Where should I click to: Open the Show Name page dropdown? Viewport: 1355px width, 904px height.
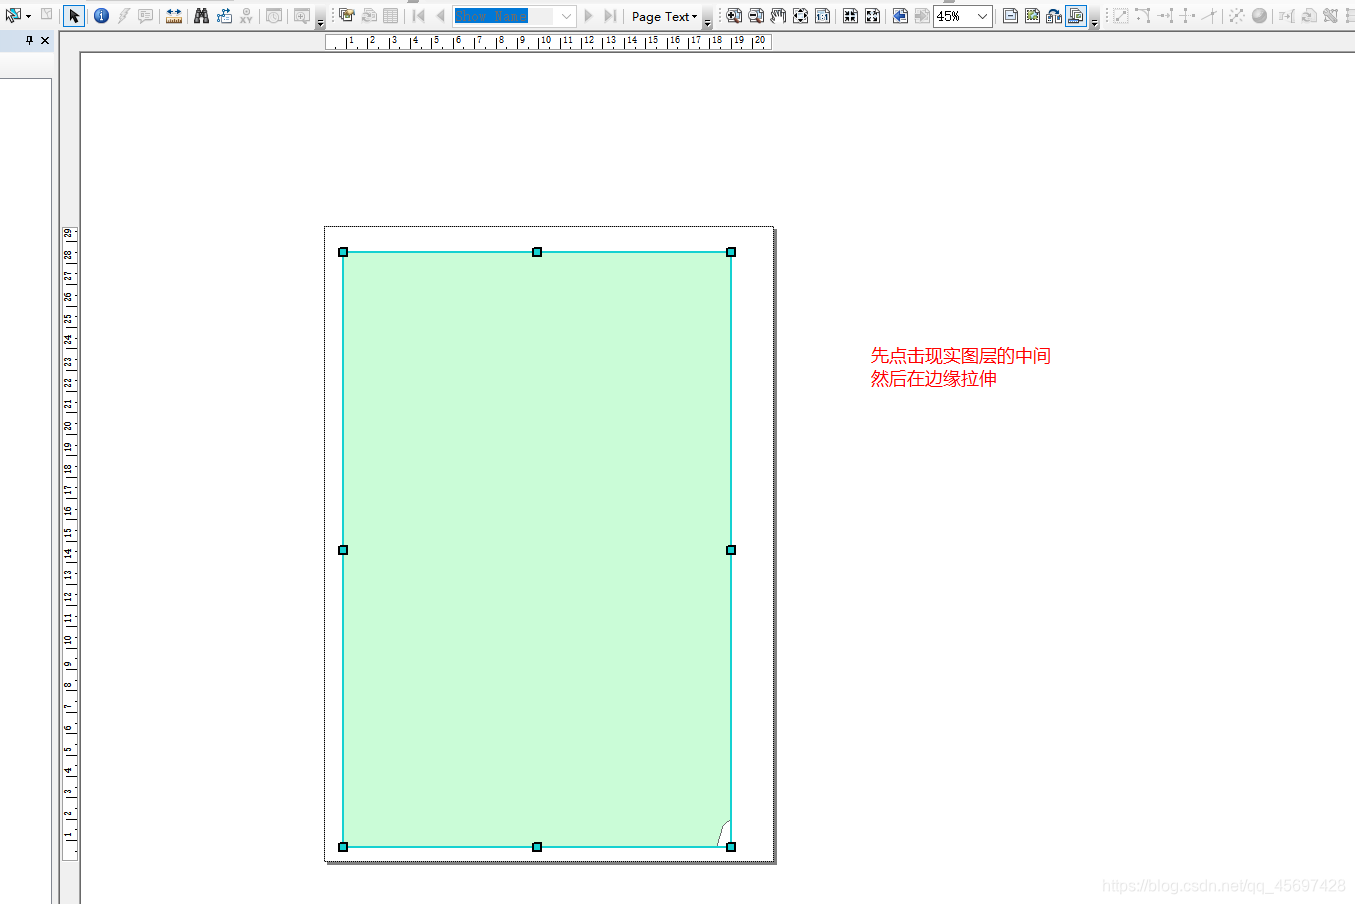tap(566, 16)
